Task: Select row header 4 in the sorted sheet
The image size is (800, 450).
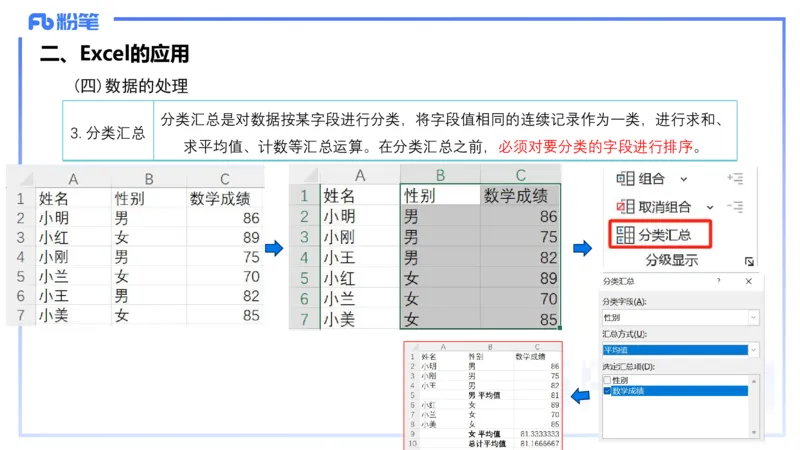Action: [305, 258]
